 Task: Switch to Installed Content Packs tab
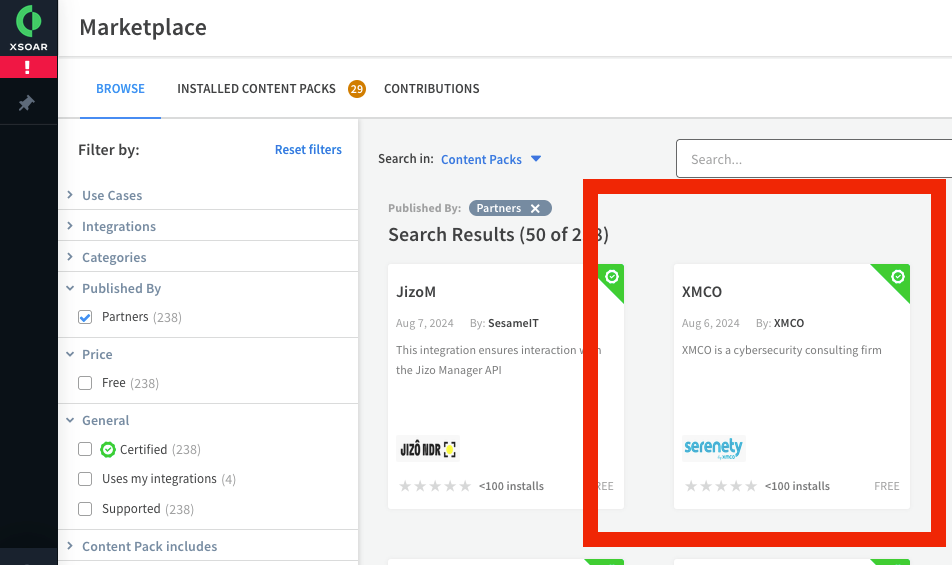coord(256,89)
